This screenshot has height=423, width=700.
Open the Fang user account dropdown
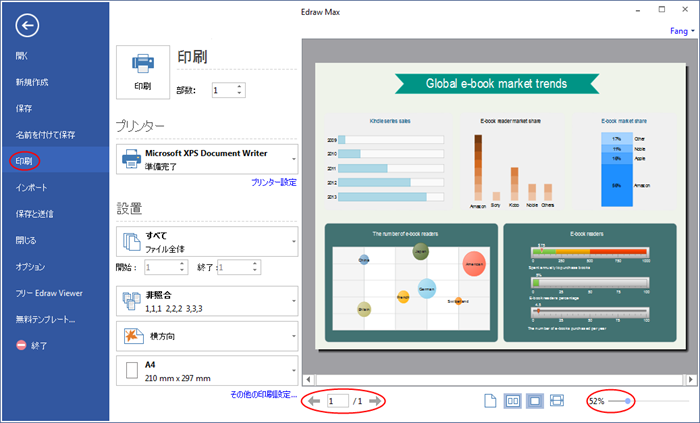[682, 31]
